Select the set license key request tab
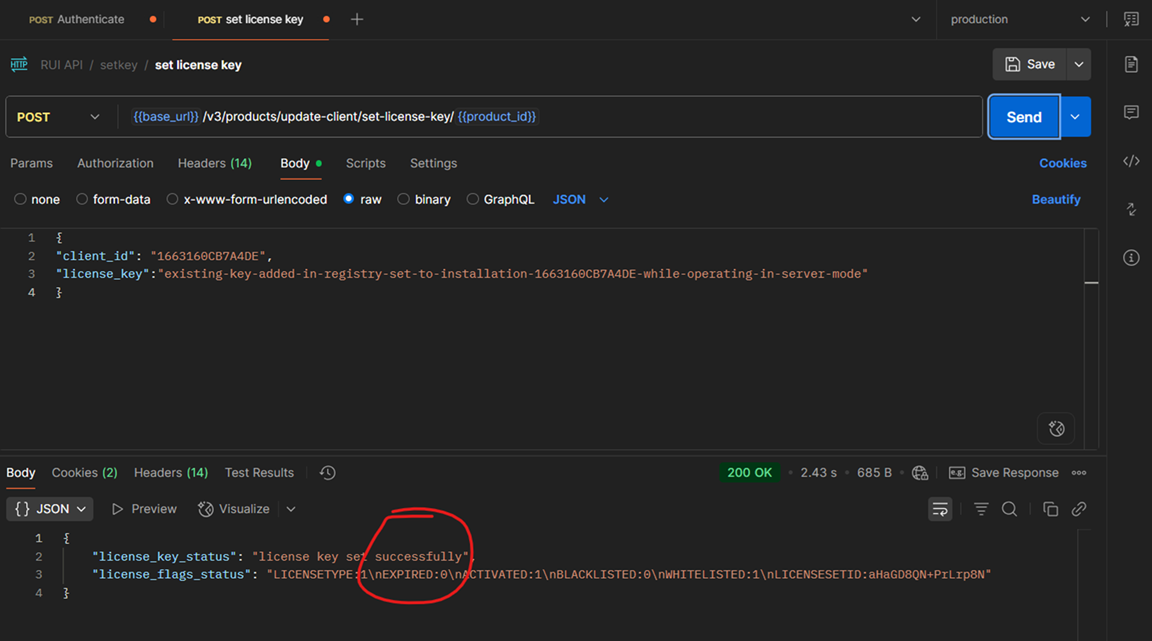 [x=251, y=20]
